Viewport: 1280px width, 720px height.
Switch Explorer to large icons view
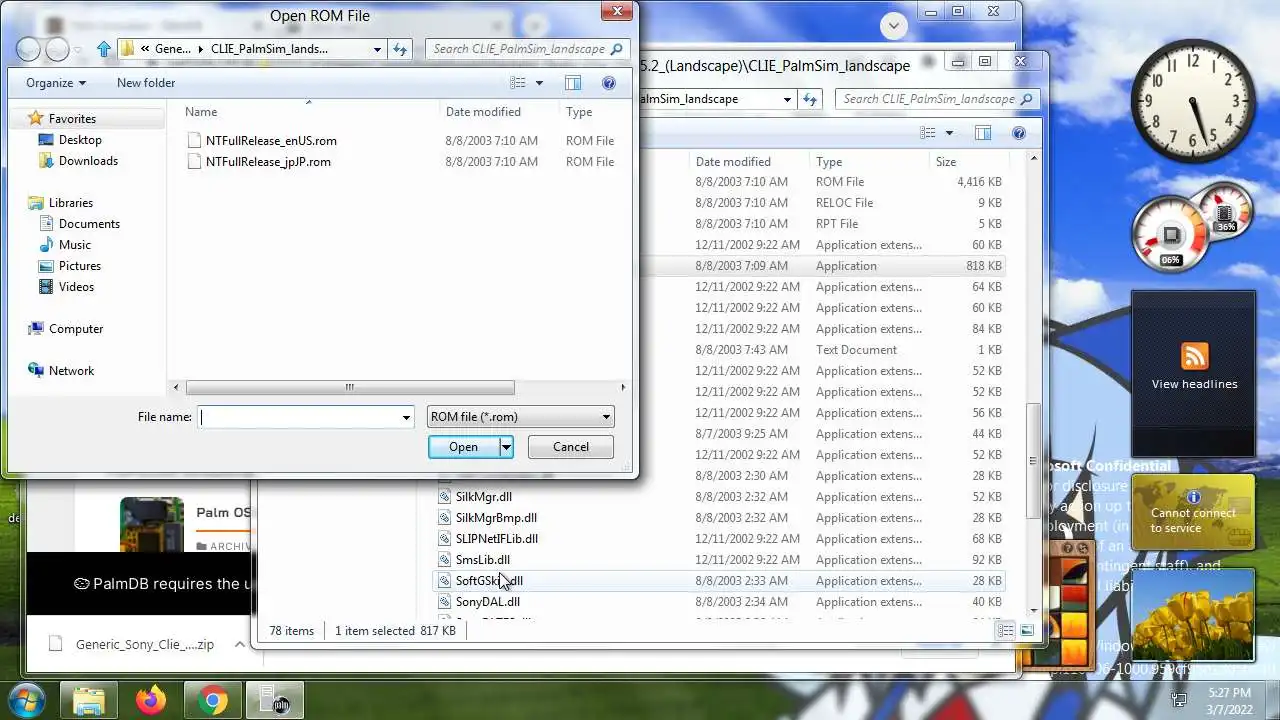[1027, 631]
